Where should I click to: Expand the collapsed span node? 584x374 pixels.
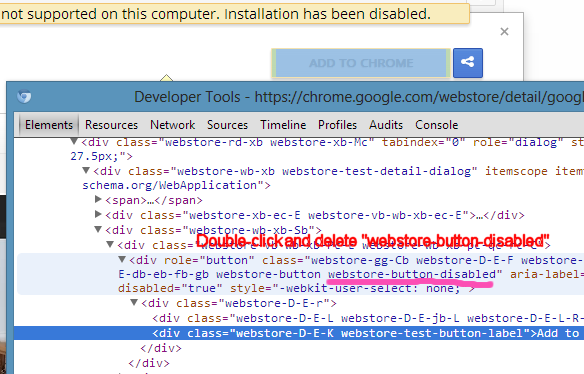coord(98,199)
